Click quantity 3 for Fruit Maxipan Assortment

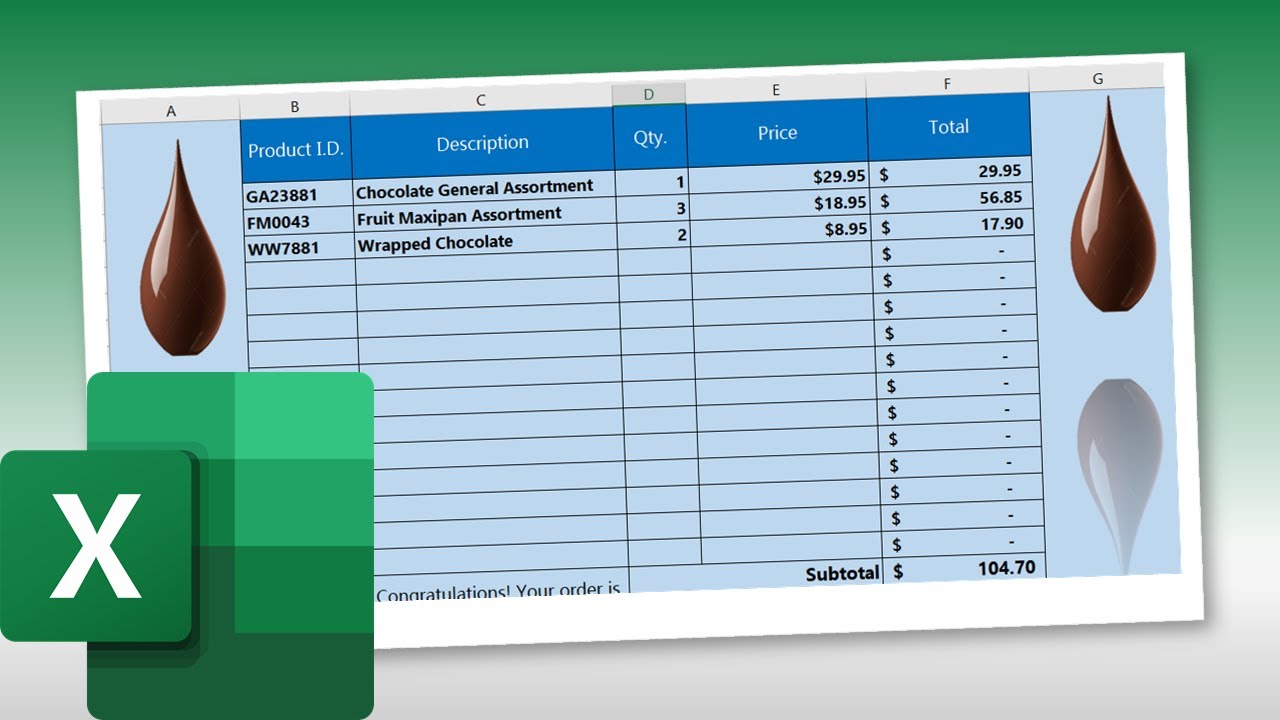[x=654, y=208]
